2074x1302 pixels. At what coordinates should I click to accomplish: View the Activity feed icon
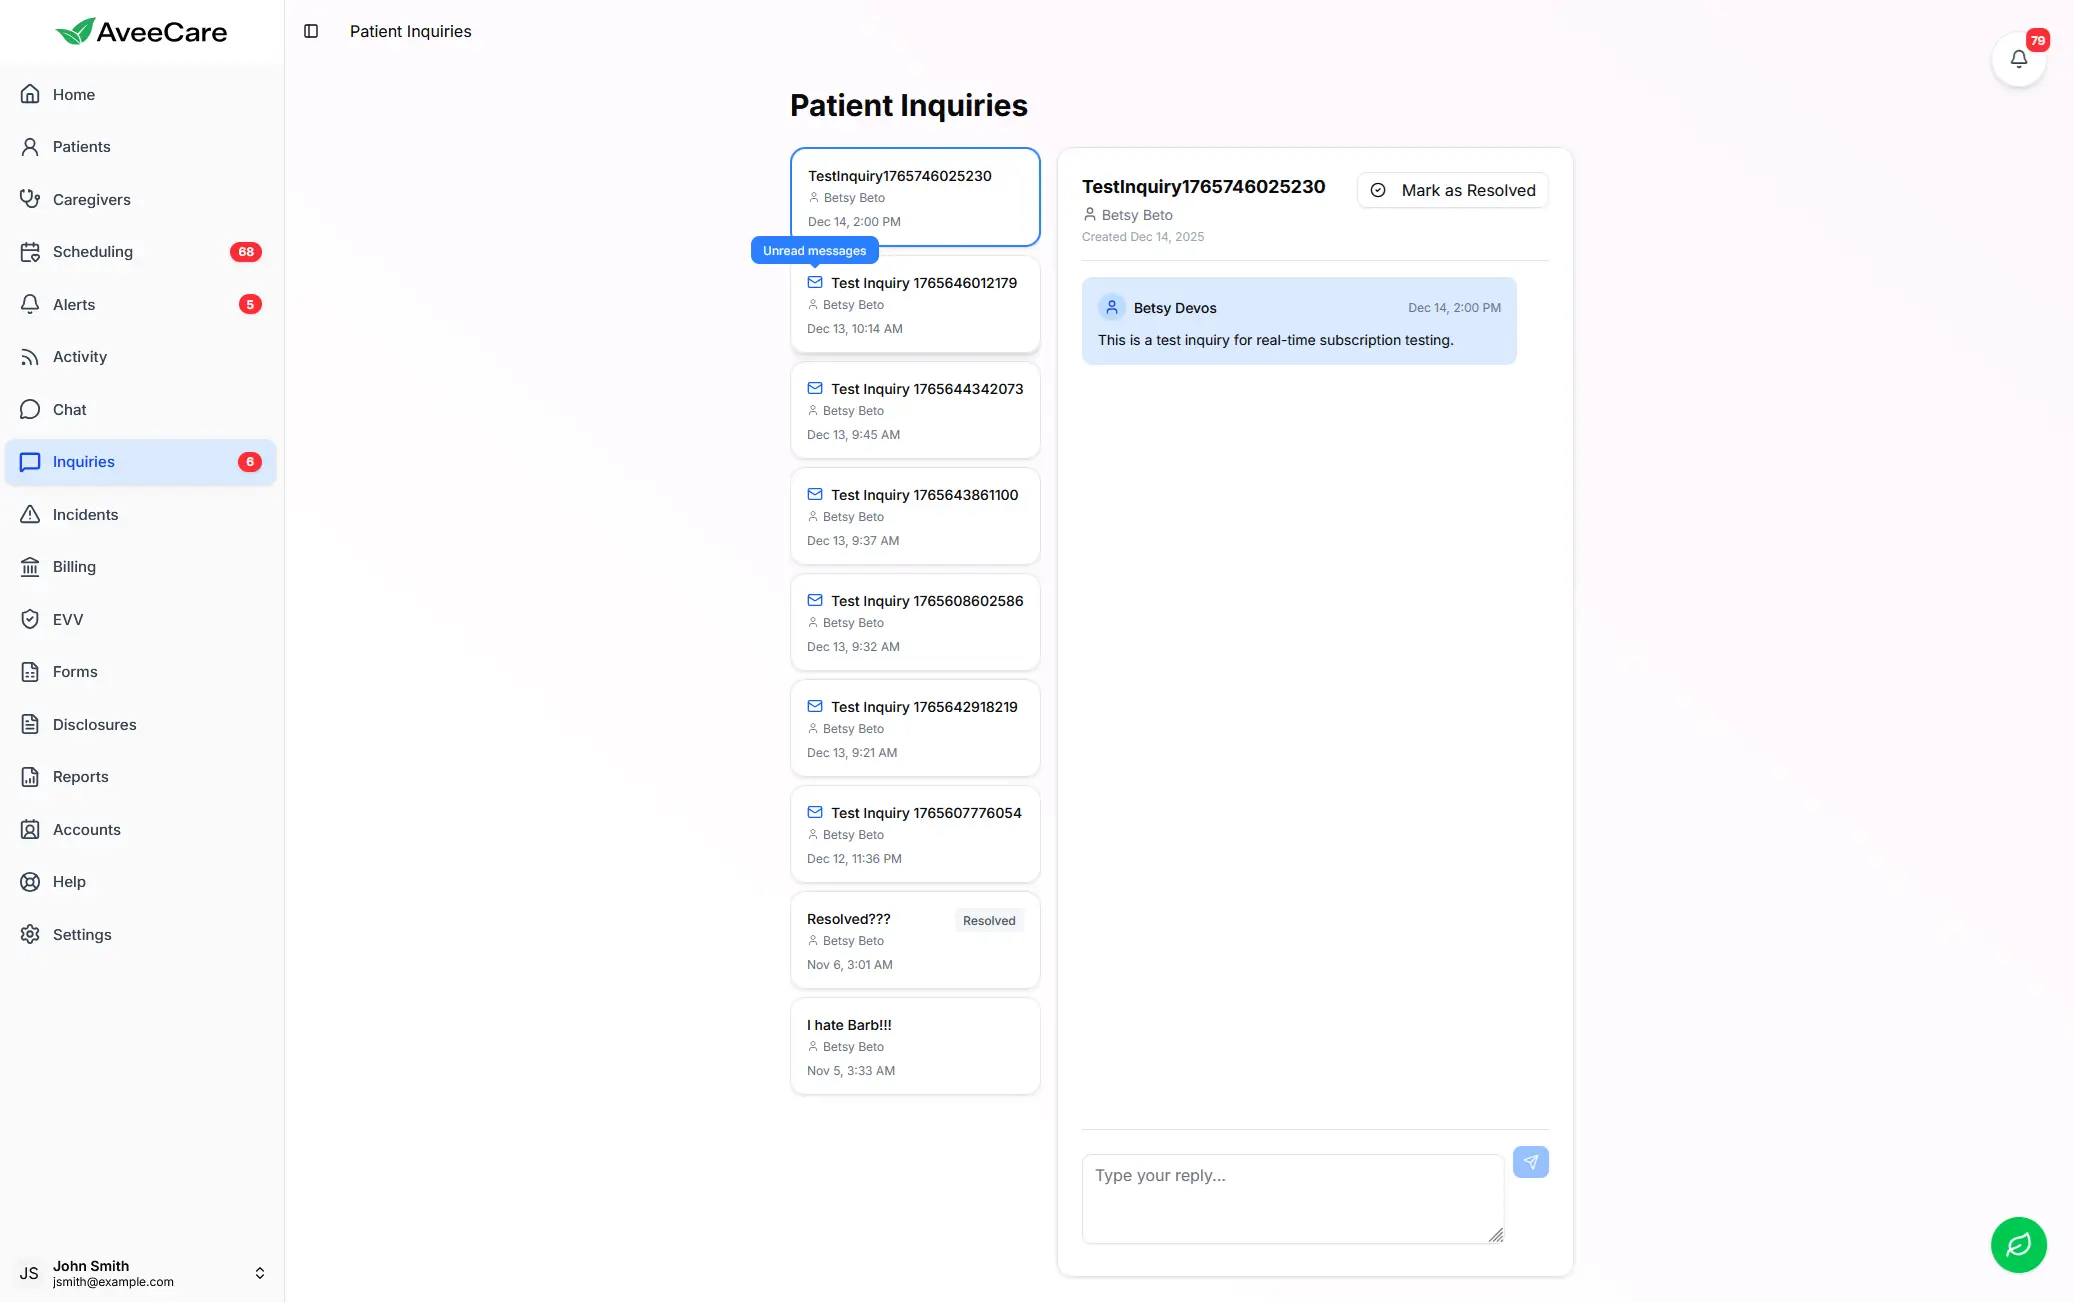pyautogui.click(x=31, y=356)
